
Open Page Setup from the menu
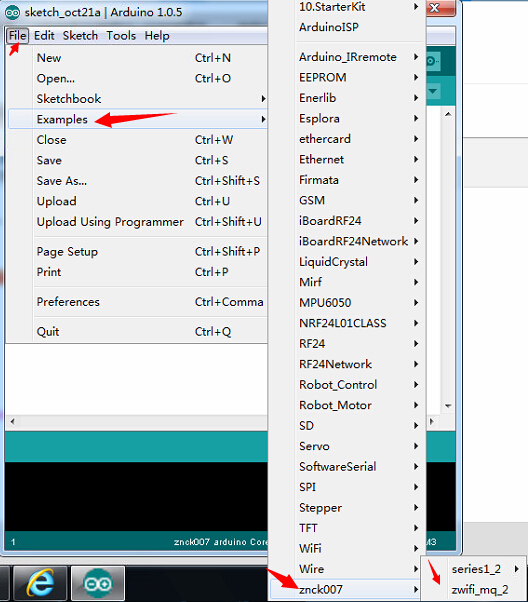click(137, 251)
